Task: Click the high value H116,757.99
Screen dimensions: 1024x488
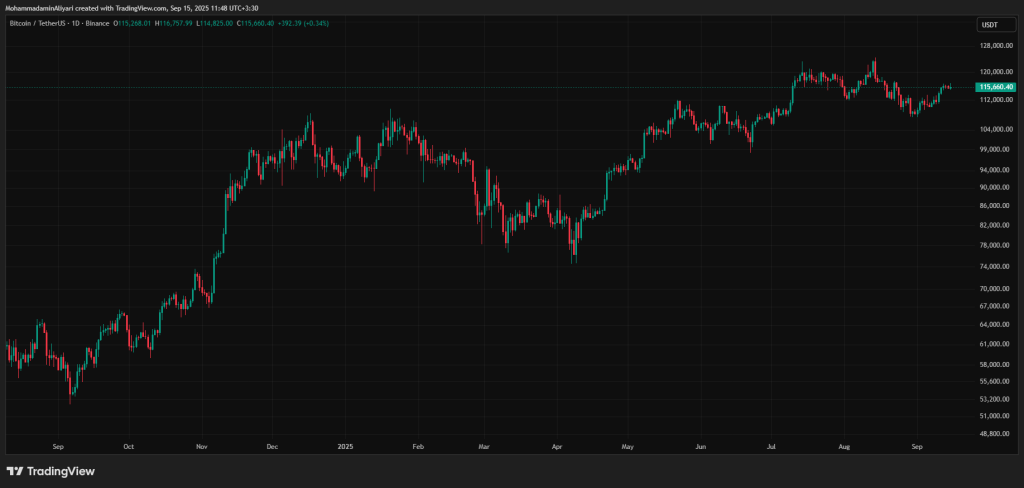Action: pos(174,24)
